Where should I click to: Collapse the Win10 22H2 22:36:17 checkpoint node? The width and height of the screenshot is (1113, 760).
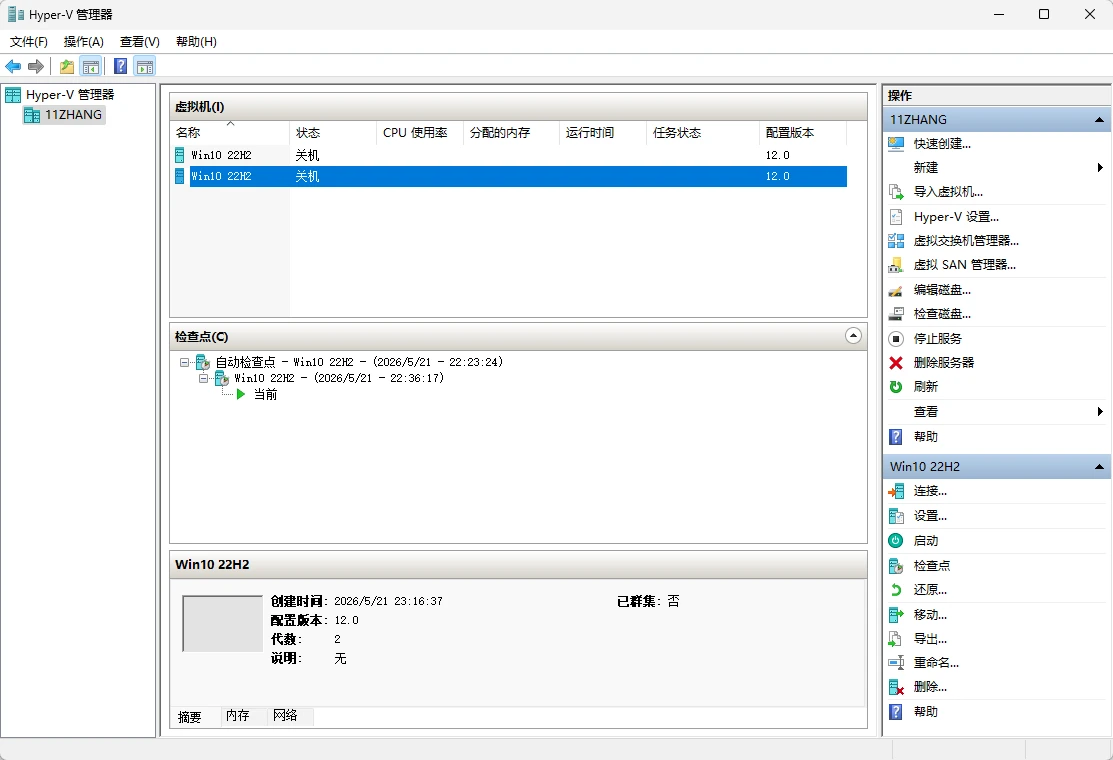pyautogui.click(x=204, y=379)
